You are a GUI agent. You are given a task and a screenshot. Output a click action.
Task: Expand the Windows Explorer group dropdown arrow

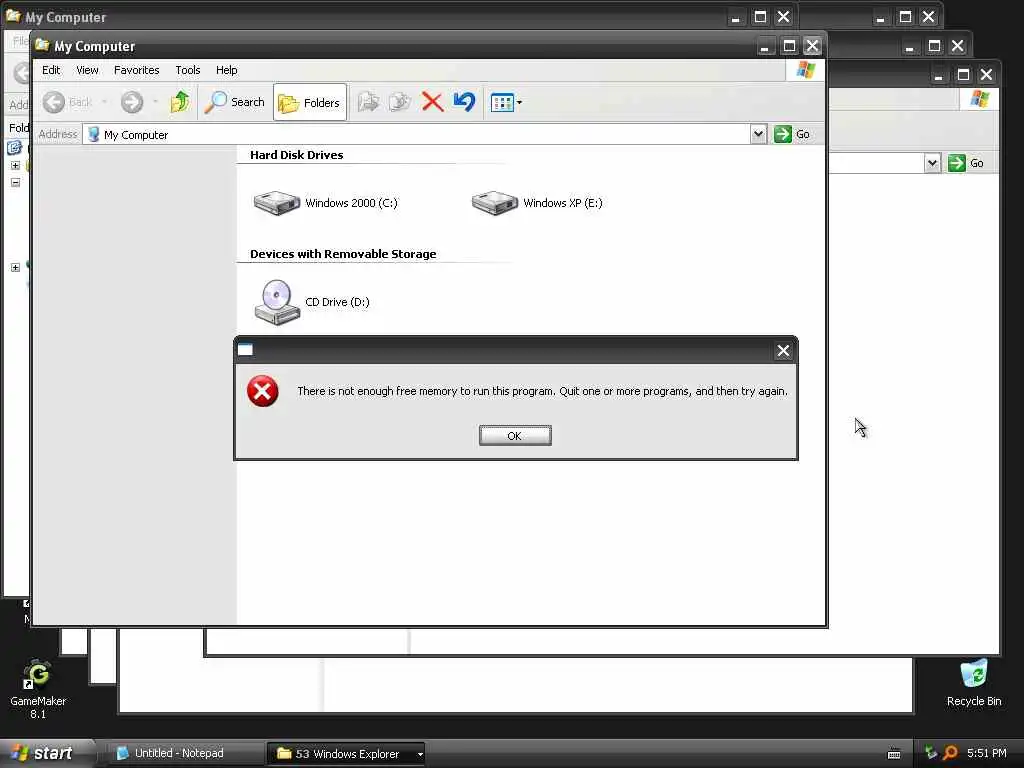click(x=420, y=754)
